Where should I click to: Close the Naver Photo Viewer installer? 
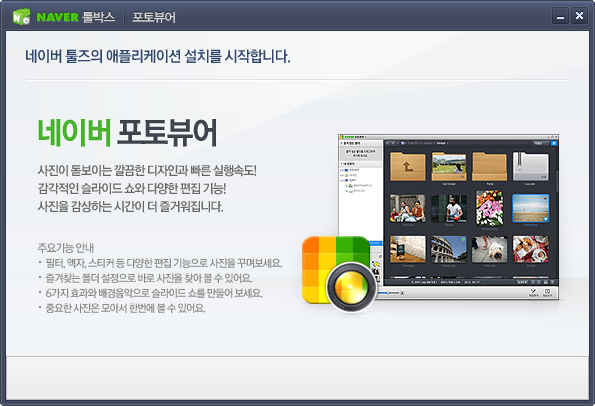[579, 16]
